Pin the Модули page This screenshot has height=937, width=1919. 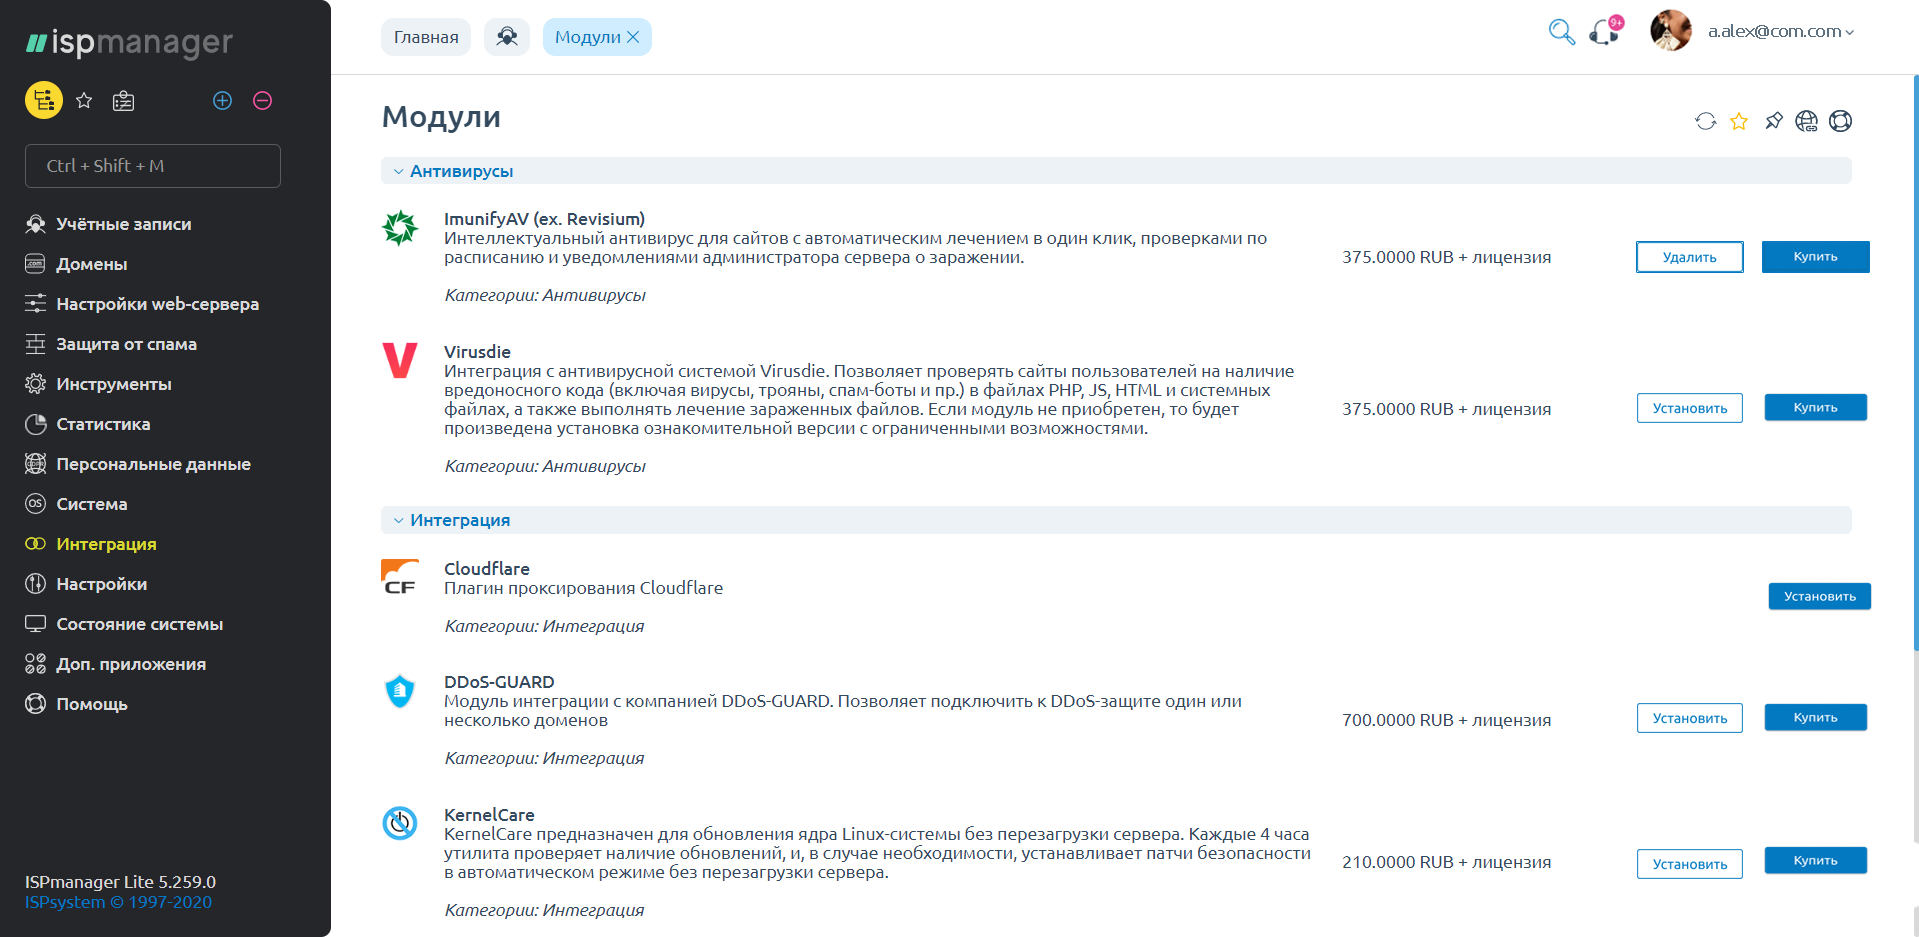coord(1773,121)
